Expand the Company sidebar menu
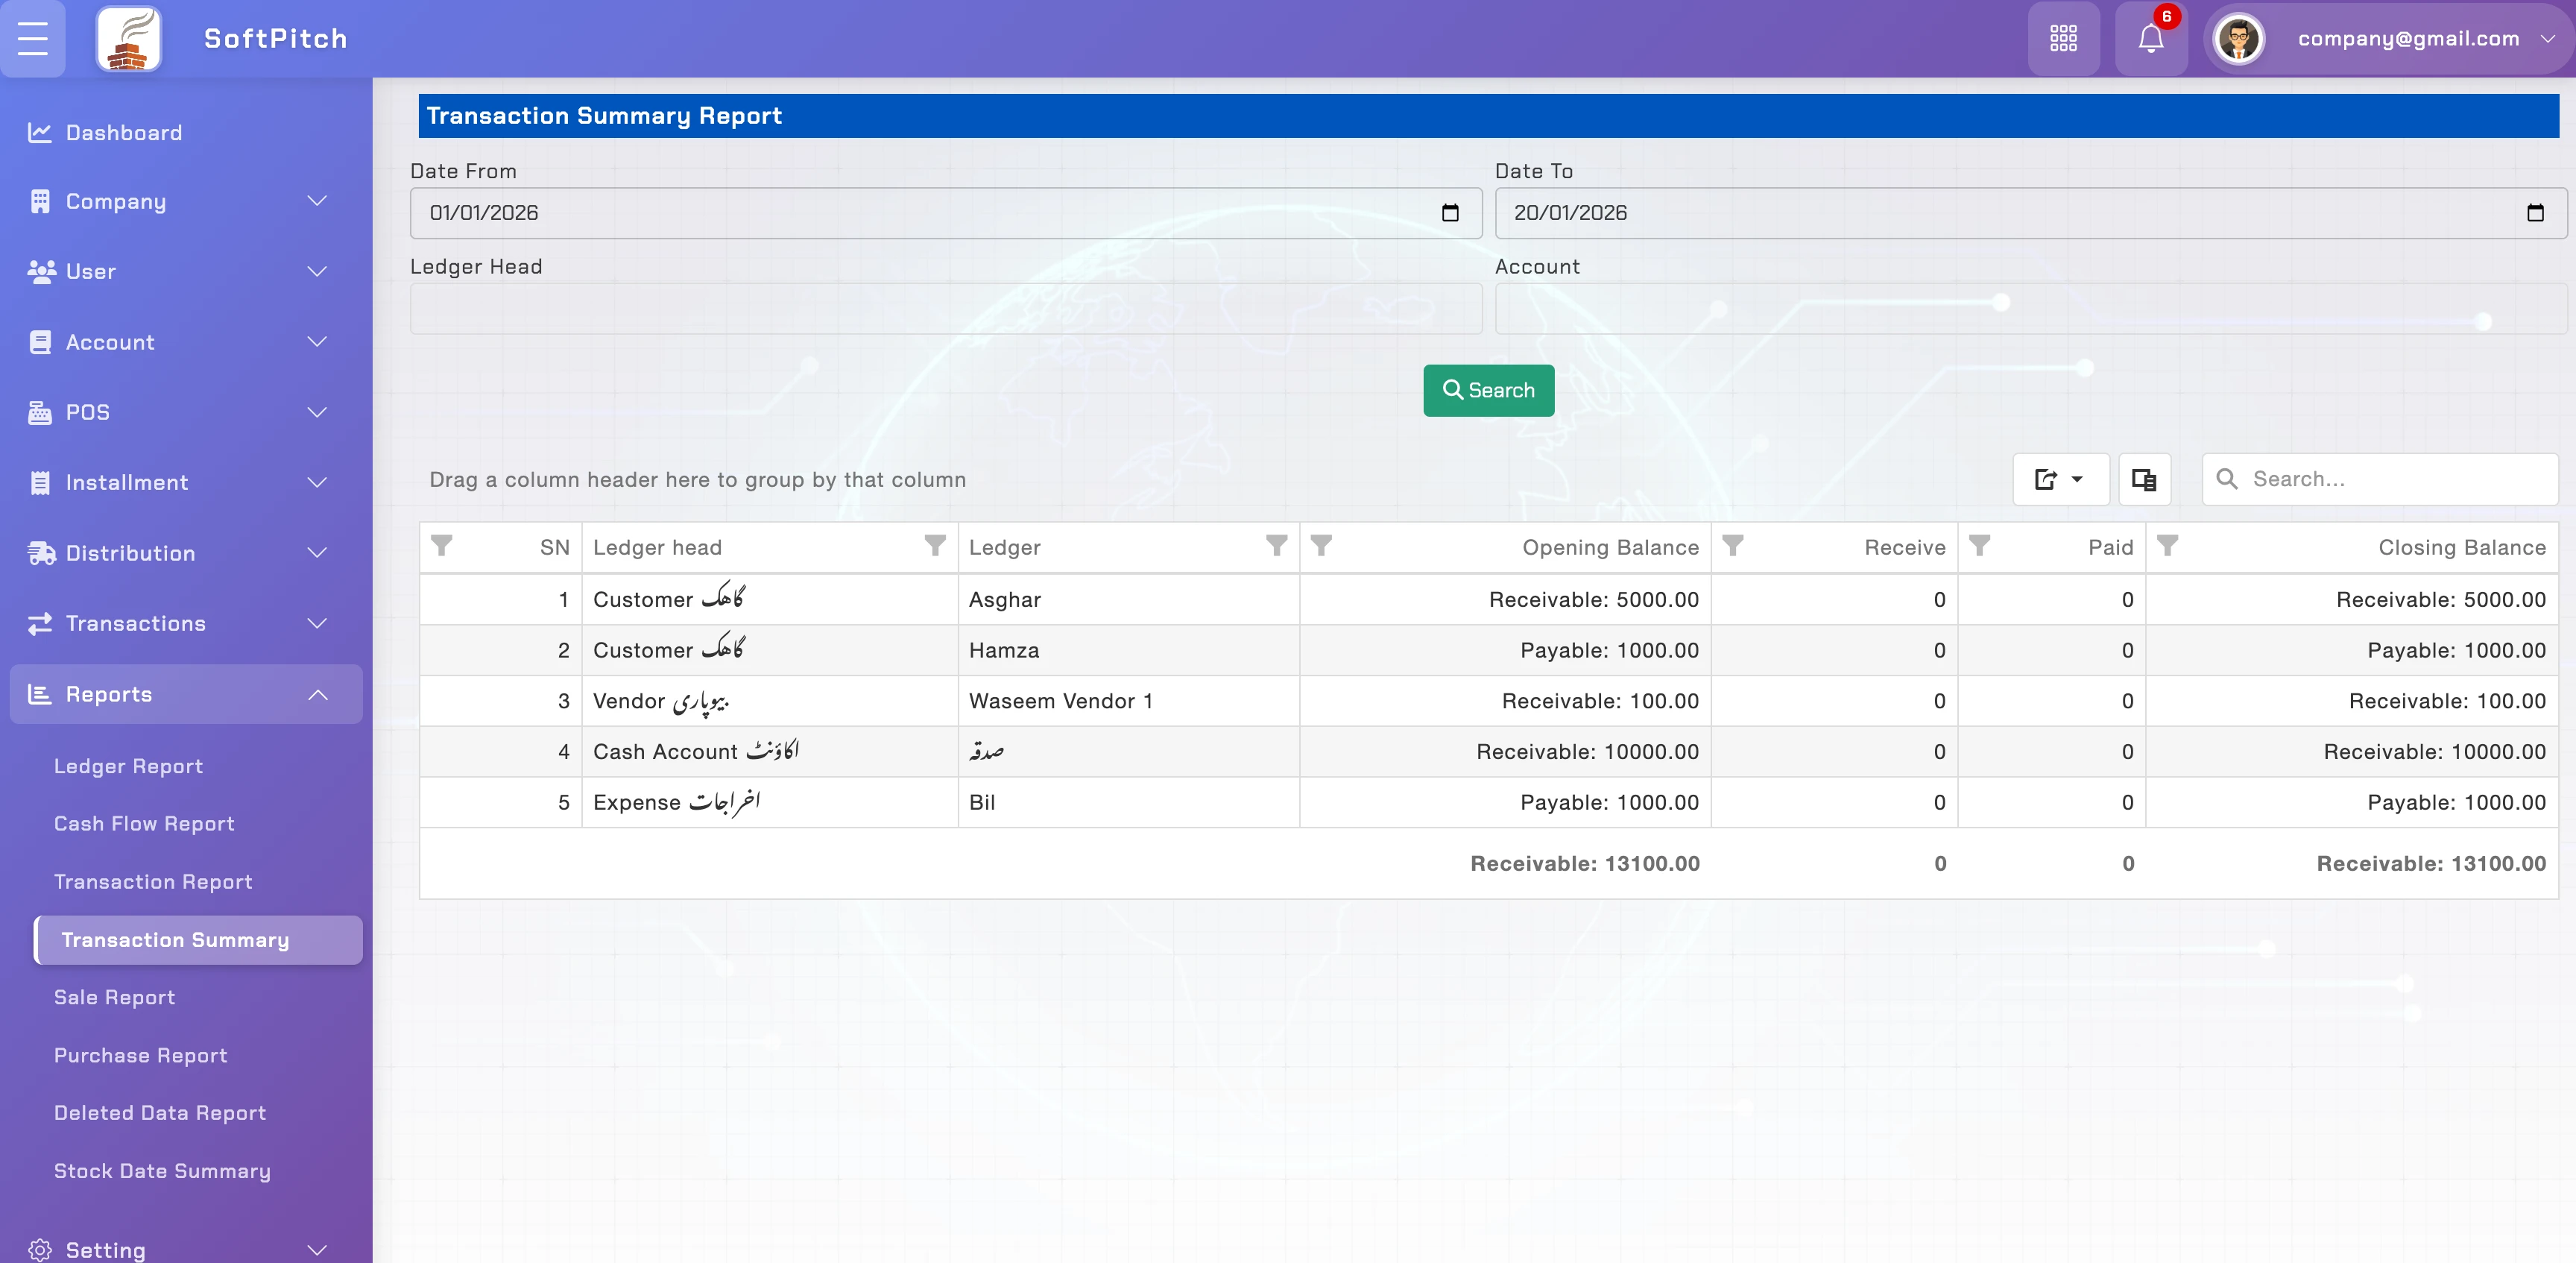This screenshot has width=2576, height=1263. pos(180,201)
